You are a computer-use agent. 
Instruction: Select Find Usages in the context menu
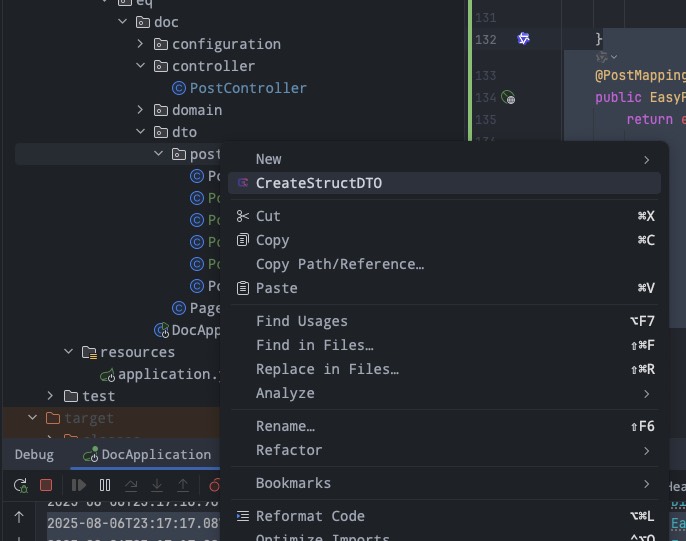[302, 321]
